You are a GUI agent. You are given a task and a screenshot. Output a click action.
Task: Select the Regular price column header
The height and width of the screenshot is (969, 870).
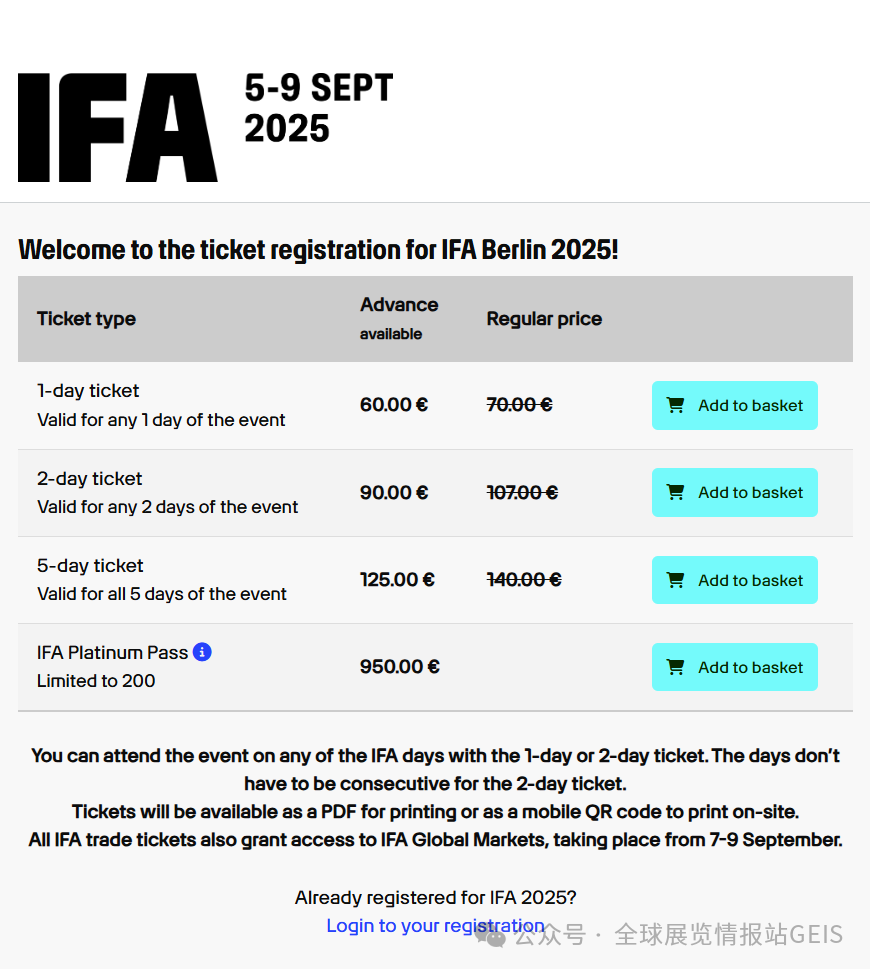coord(544,319)
